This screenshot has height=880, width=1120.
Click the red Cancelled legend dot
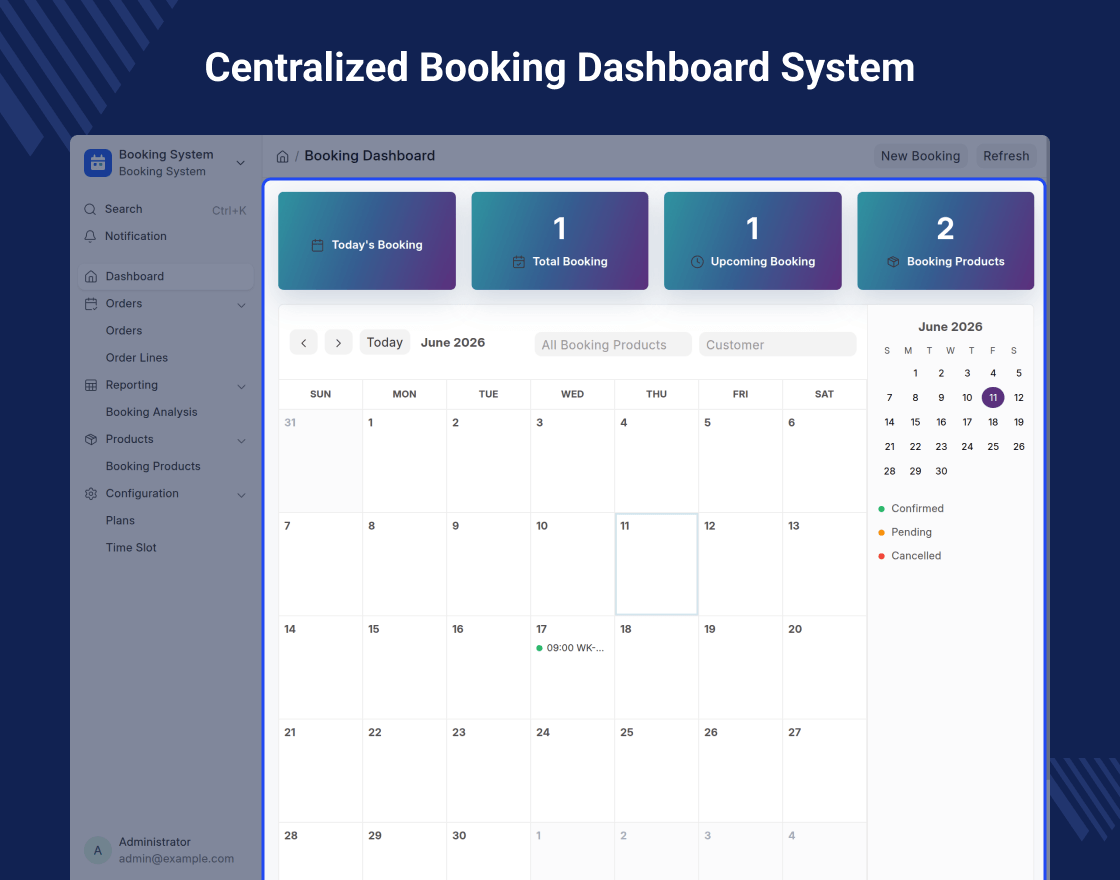tap(881, 556)
